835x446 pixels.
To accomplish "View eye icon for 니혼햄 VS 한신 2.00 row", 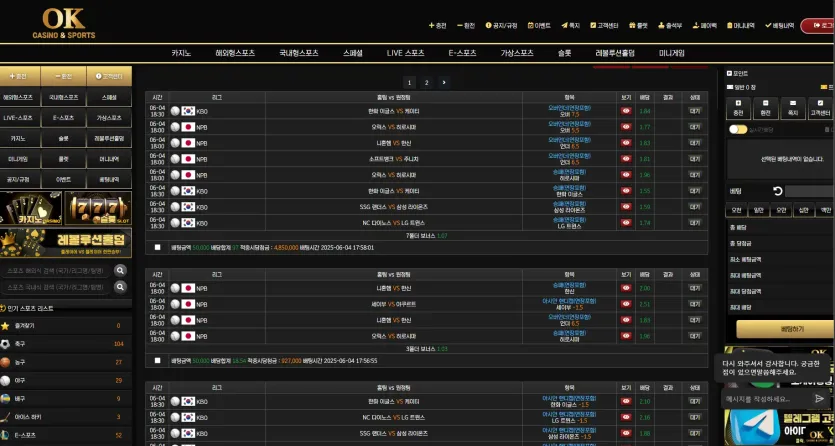I will pyautogui.click(x=626, y=288).
